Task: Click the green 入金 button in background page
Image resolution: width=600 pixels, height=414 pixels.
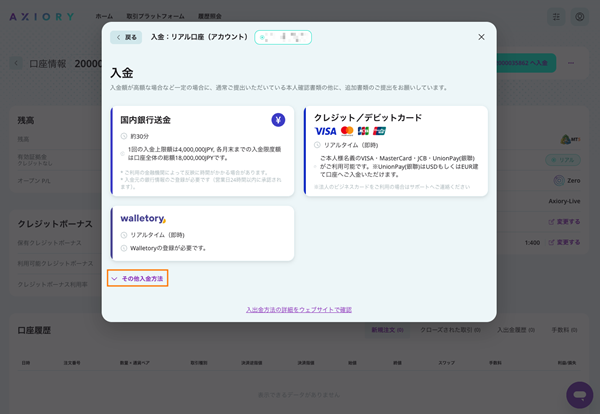Action: click(x=526, y=63)
